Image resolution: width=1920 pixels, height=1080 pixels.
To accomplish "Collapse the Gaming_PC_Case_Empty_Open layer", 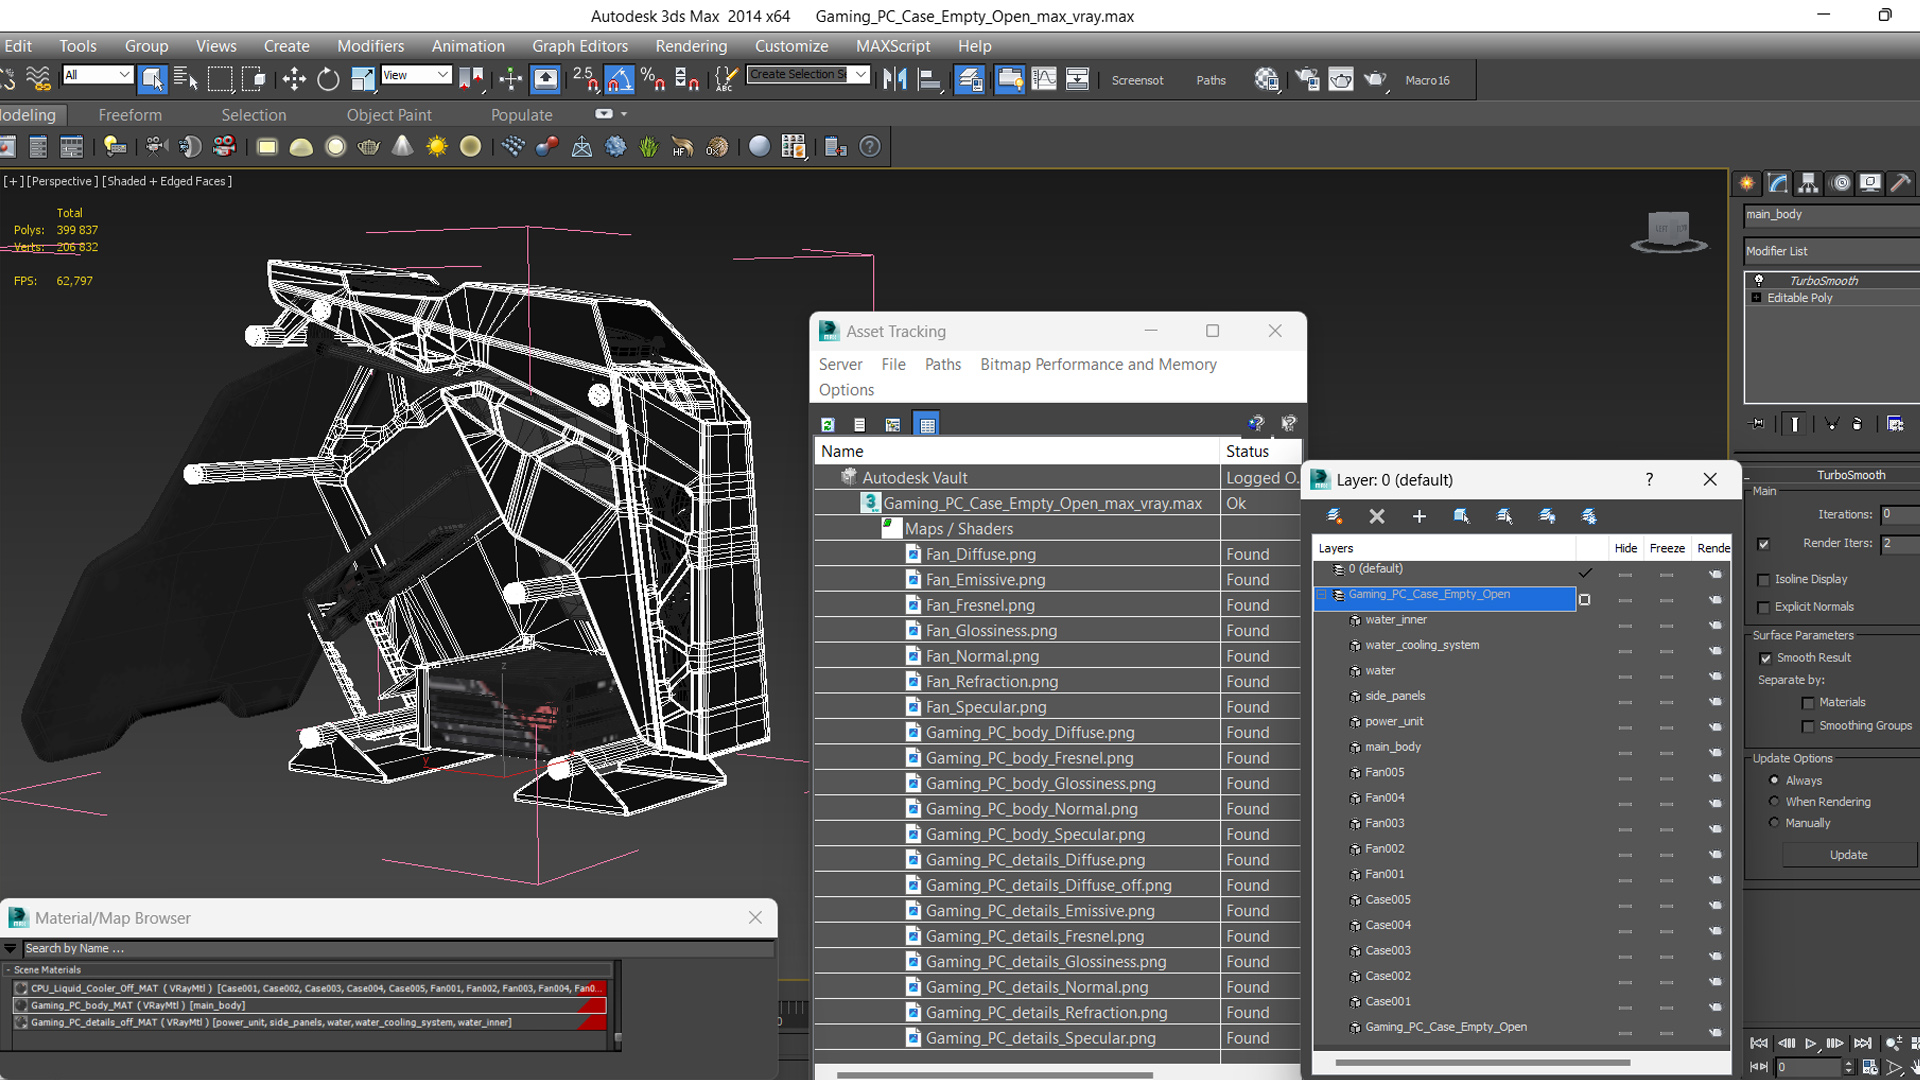I will coord(1321,595).
